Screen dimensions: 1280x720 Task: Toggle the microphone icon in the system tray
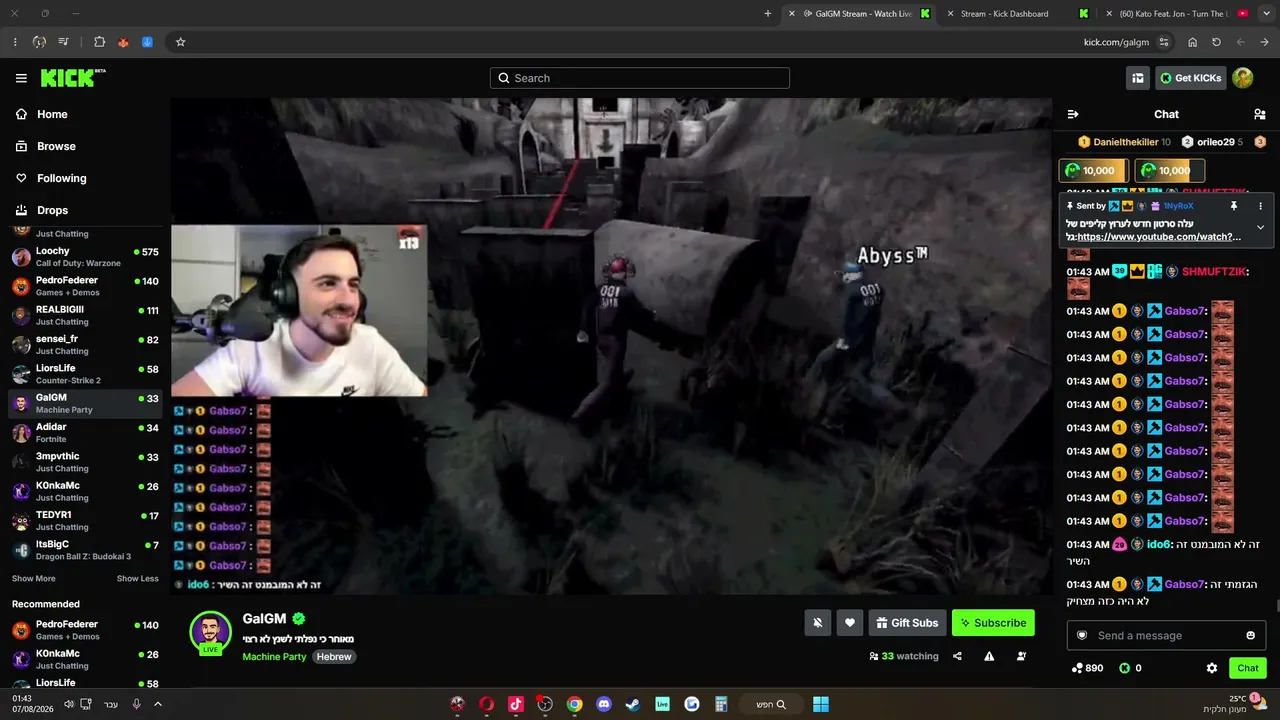pos(136,704)
